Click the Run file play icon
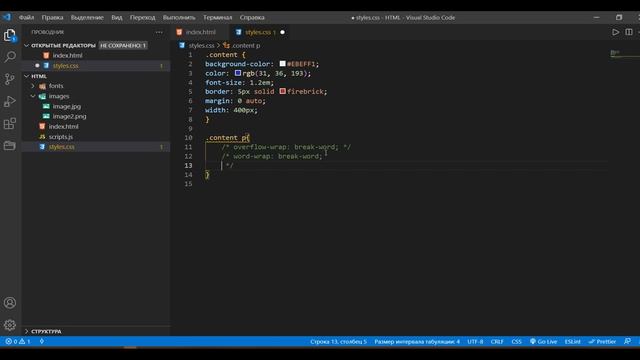Viewport: 640px width, 360px height. (616, 32)
